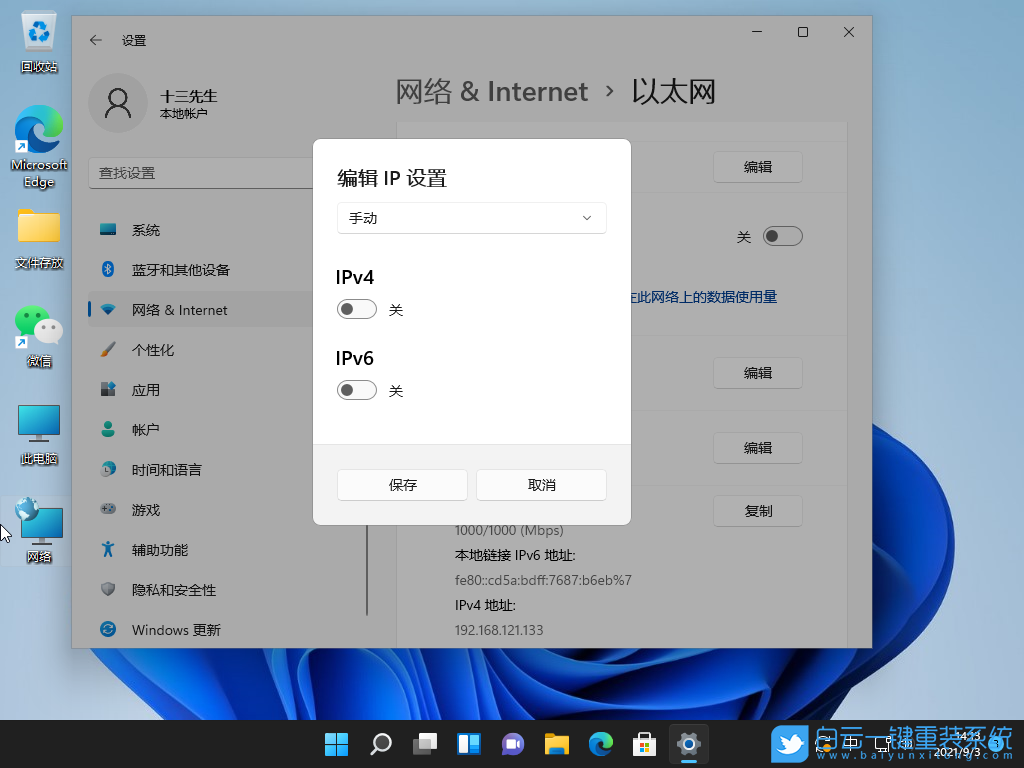Cancel the IP edit with 取消
Screen dimensions: 1024x768
tap(541, 484)
